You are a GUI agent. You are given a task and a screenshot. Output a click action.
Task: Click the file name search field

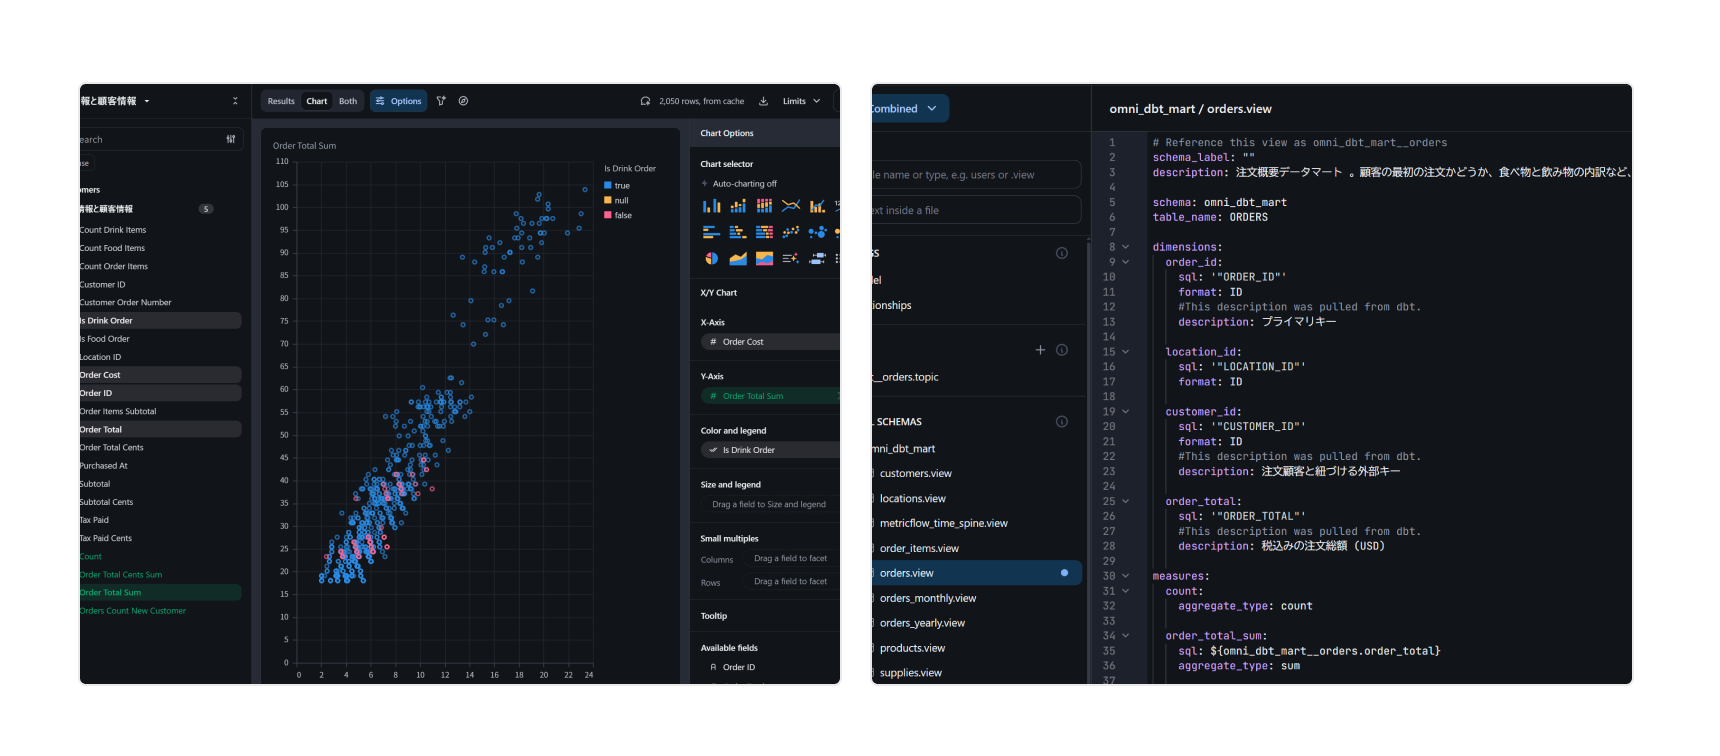click(975, 175)
